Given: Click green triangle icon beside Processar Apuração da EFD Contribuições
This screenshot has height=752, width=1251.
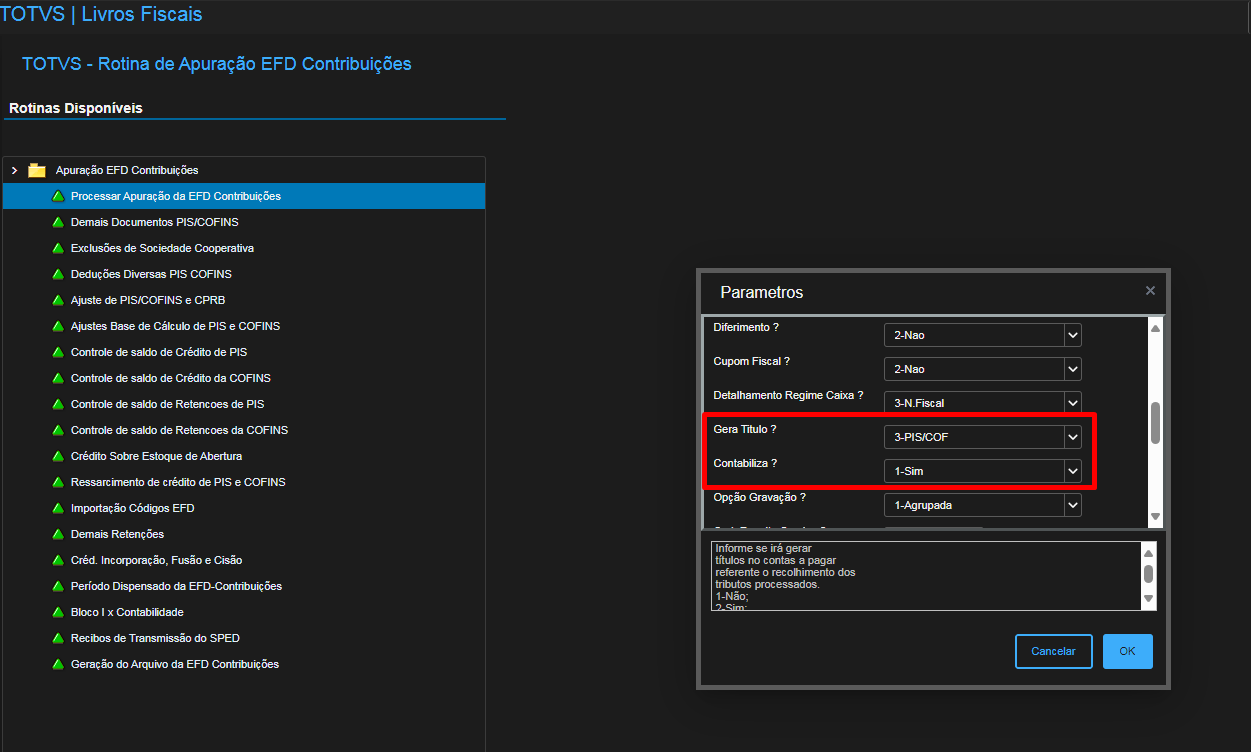Looking at the screenshot, I should [x=58, y=196].
